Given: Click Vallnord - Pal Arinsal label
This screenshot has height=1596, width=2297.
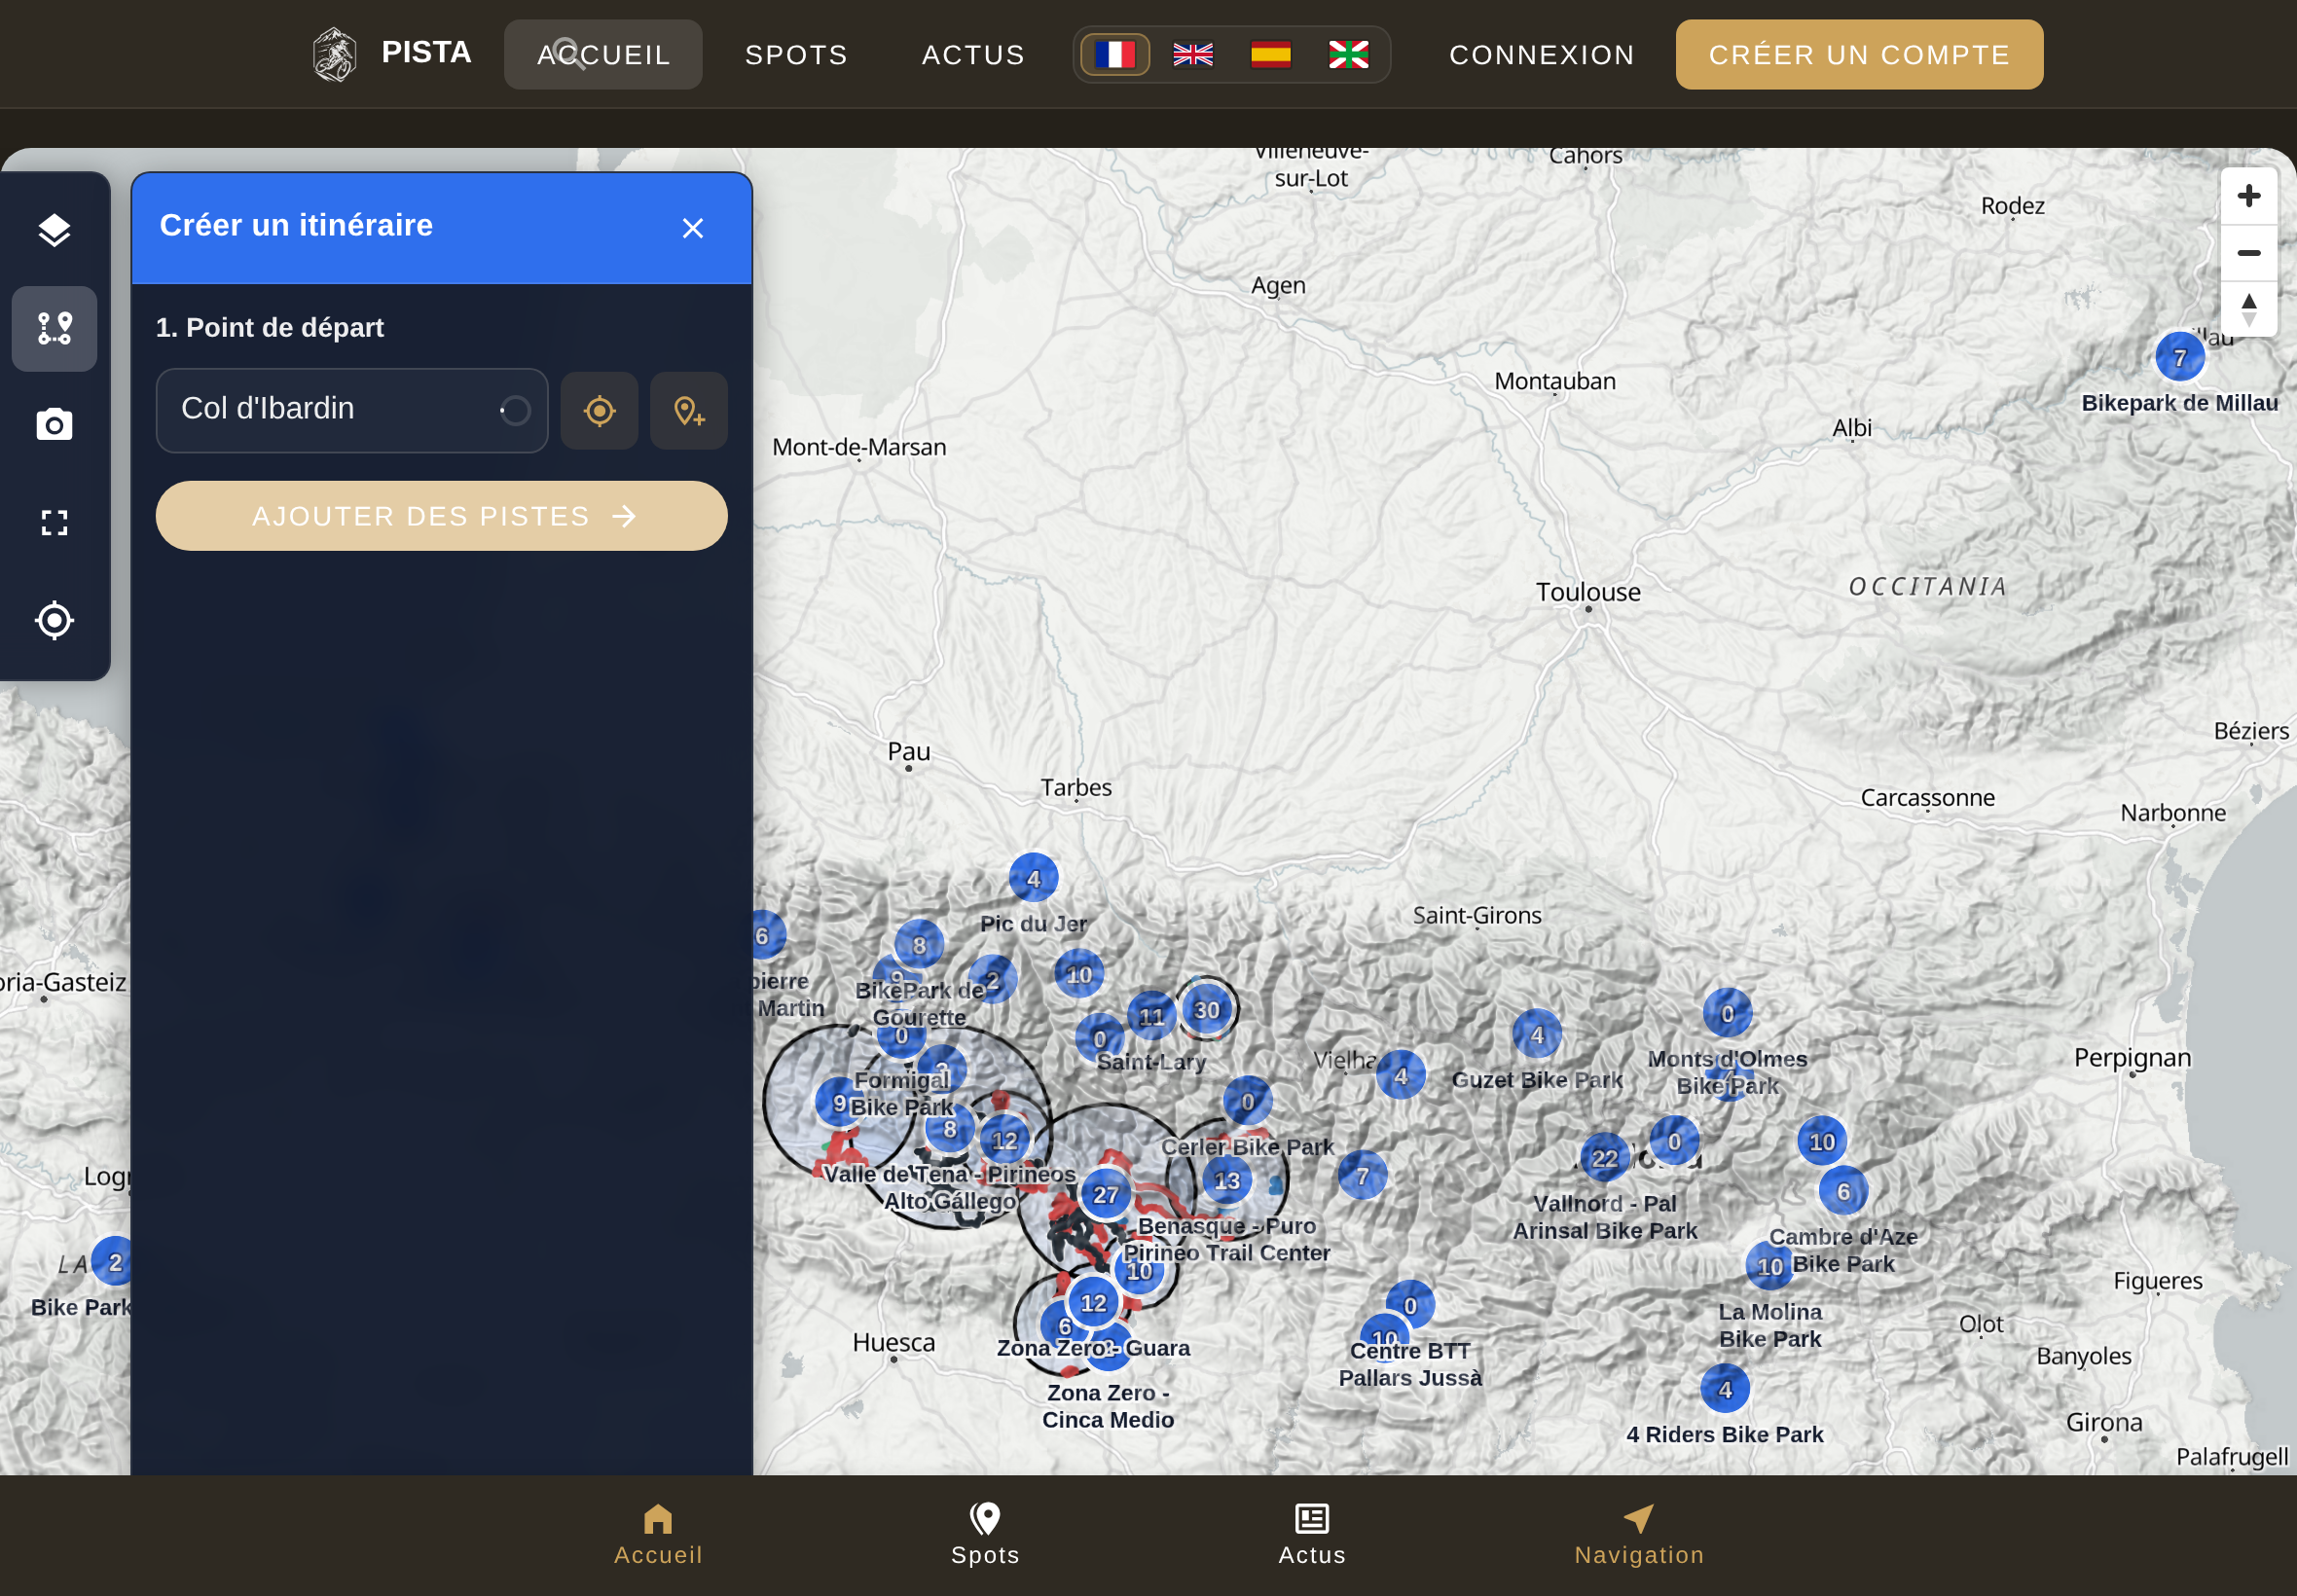Looking at the screenshot, I should [1605, 1217].
